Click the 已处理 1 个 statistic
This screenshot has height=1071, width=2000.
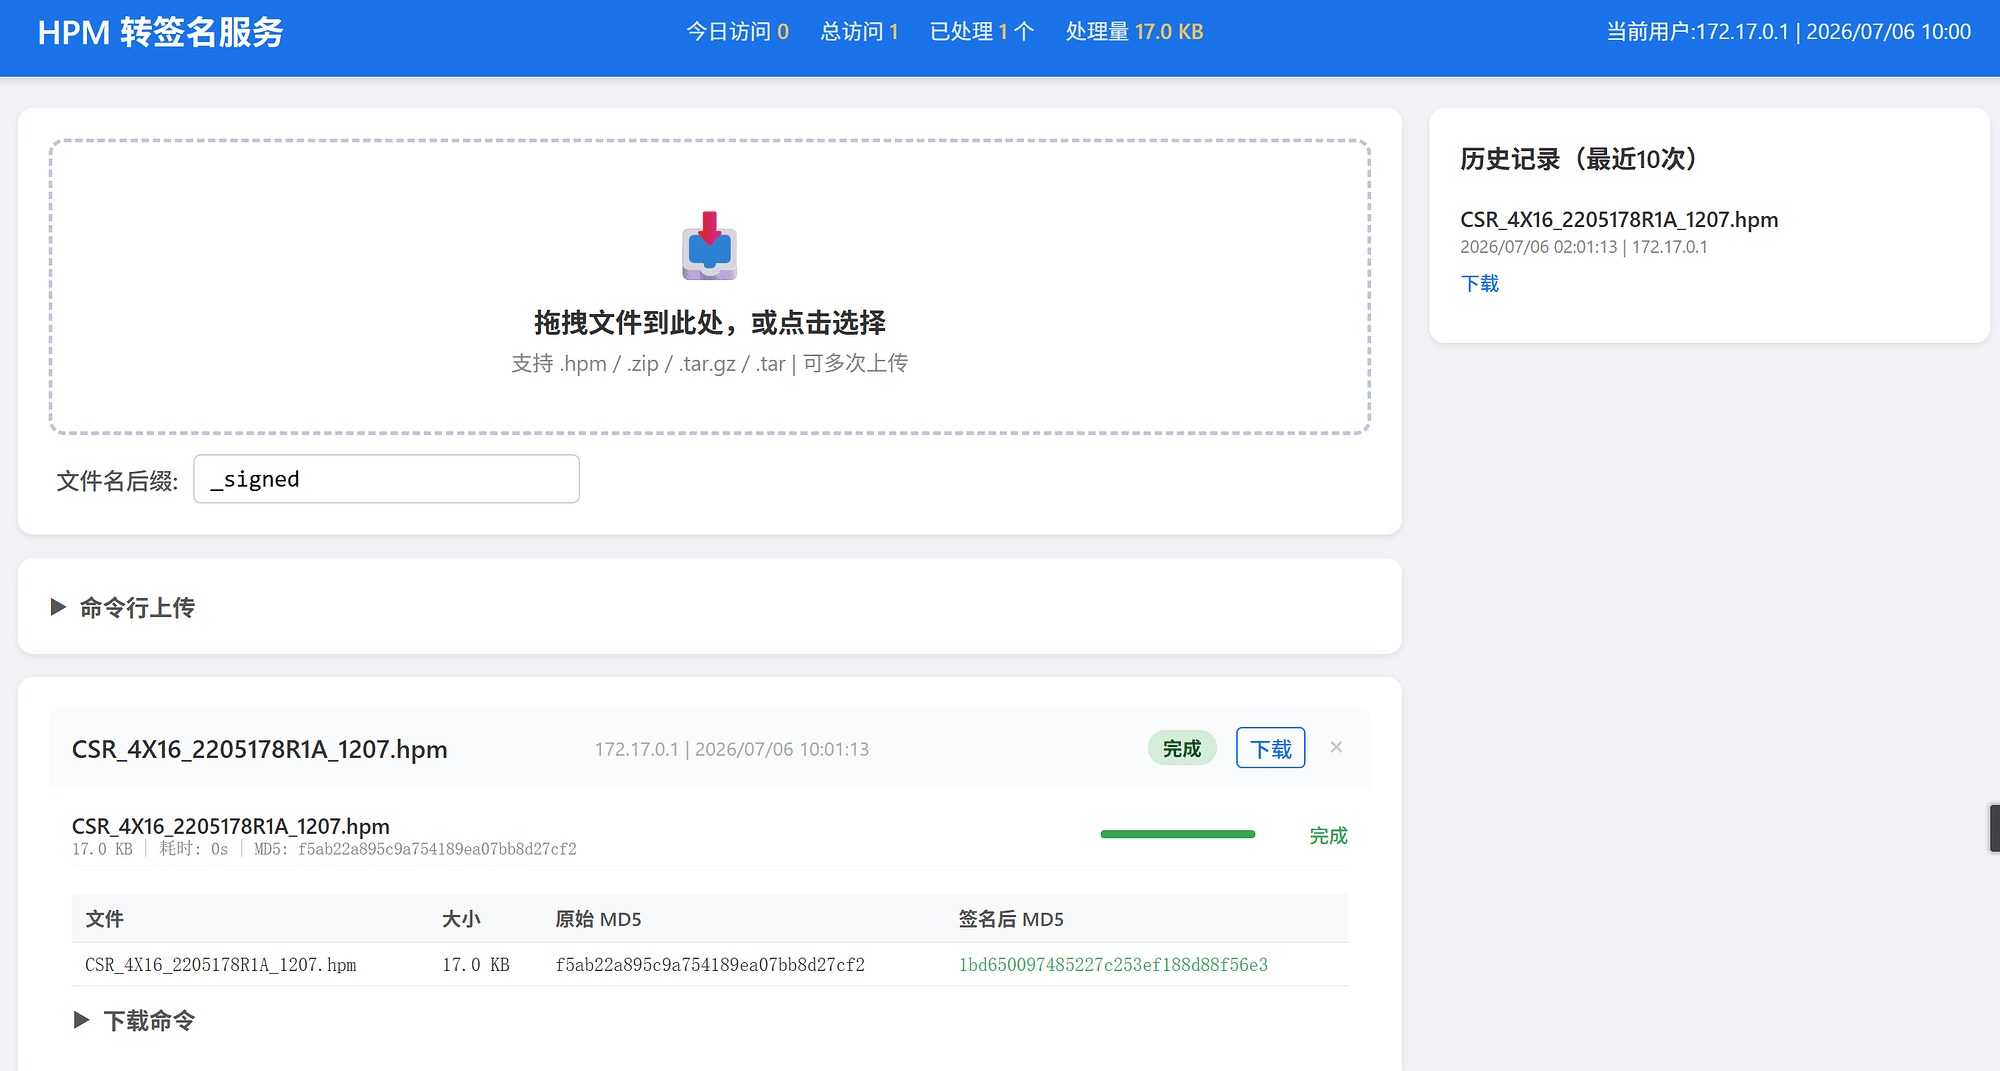click(x=981, y=32)
